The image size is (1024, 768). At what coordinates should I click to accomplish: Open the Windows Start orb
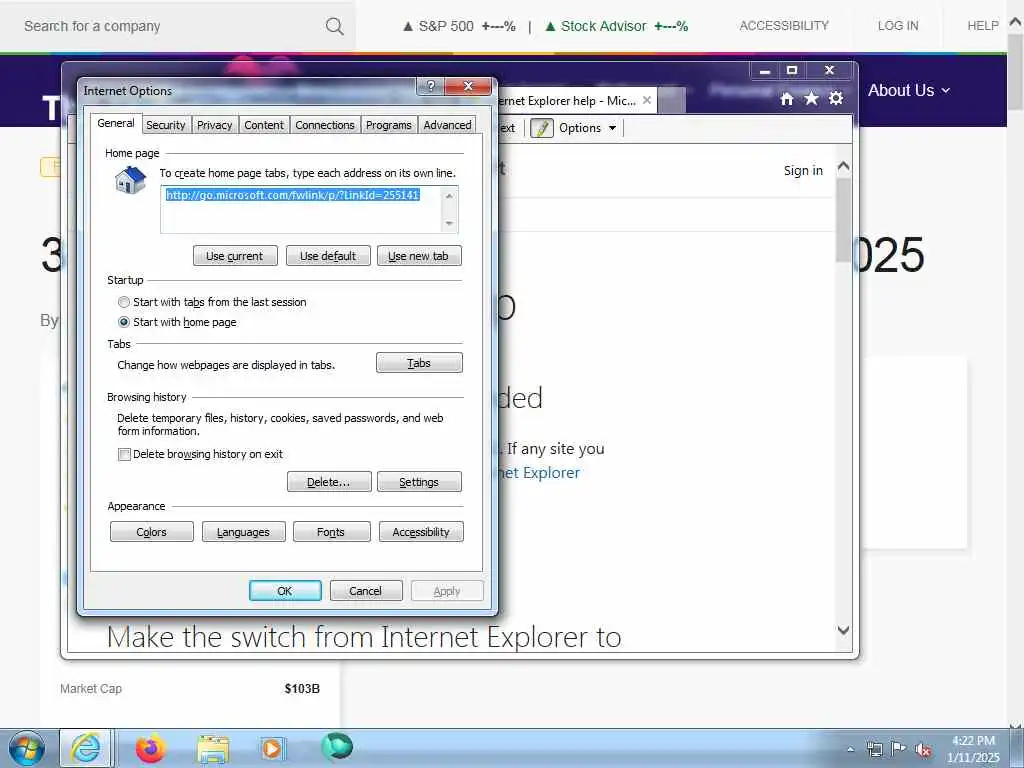27,748
